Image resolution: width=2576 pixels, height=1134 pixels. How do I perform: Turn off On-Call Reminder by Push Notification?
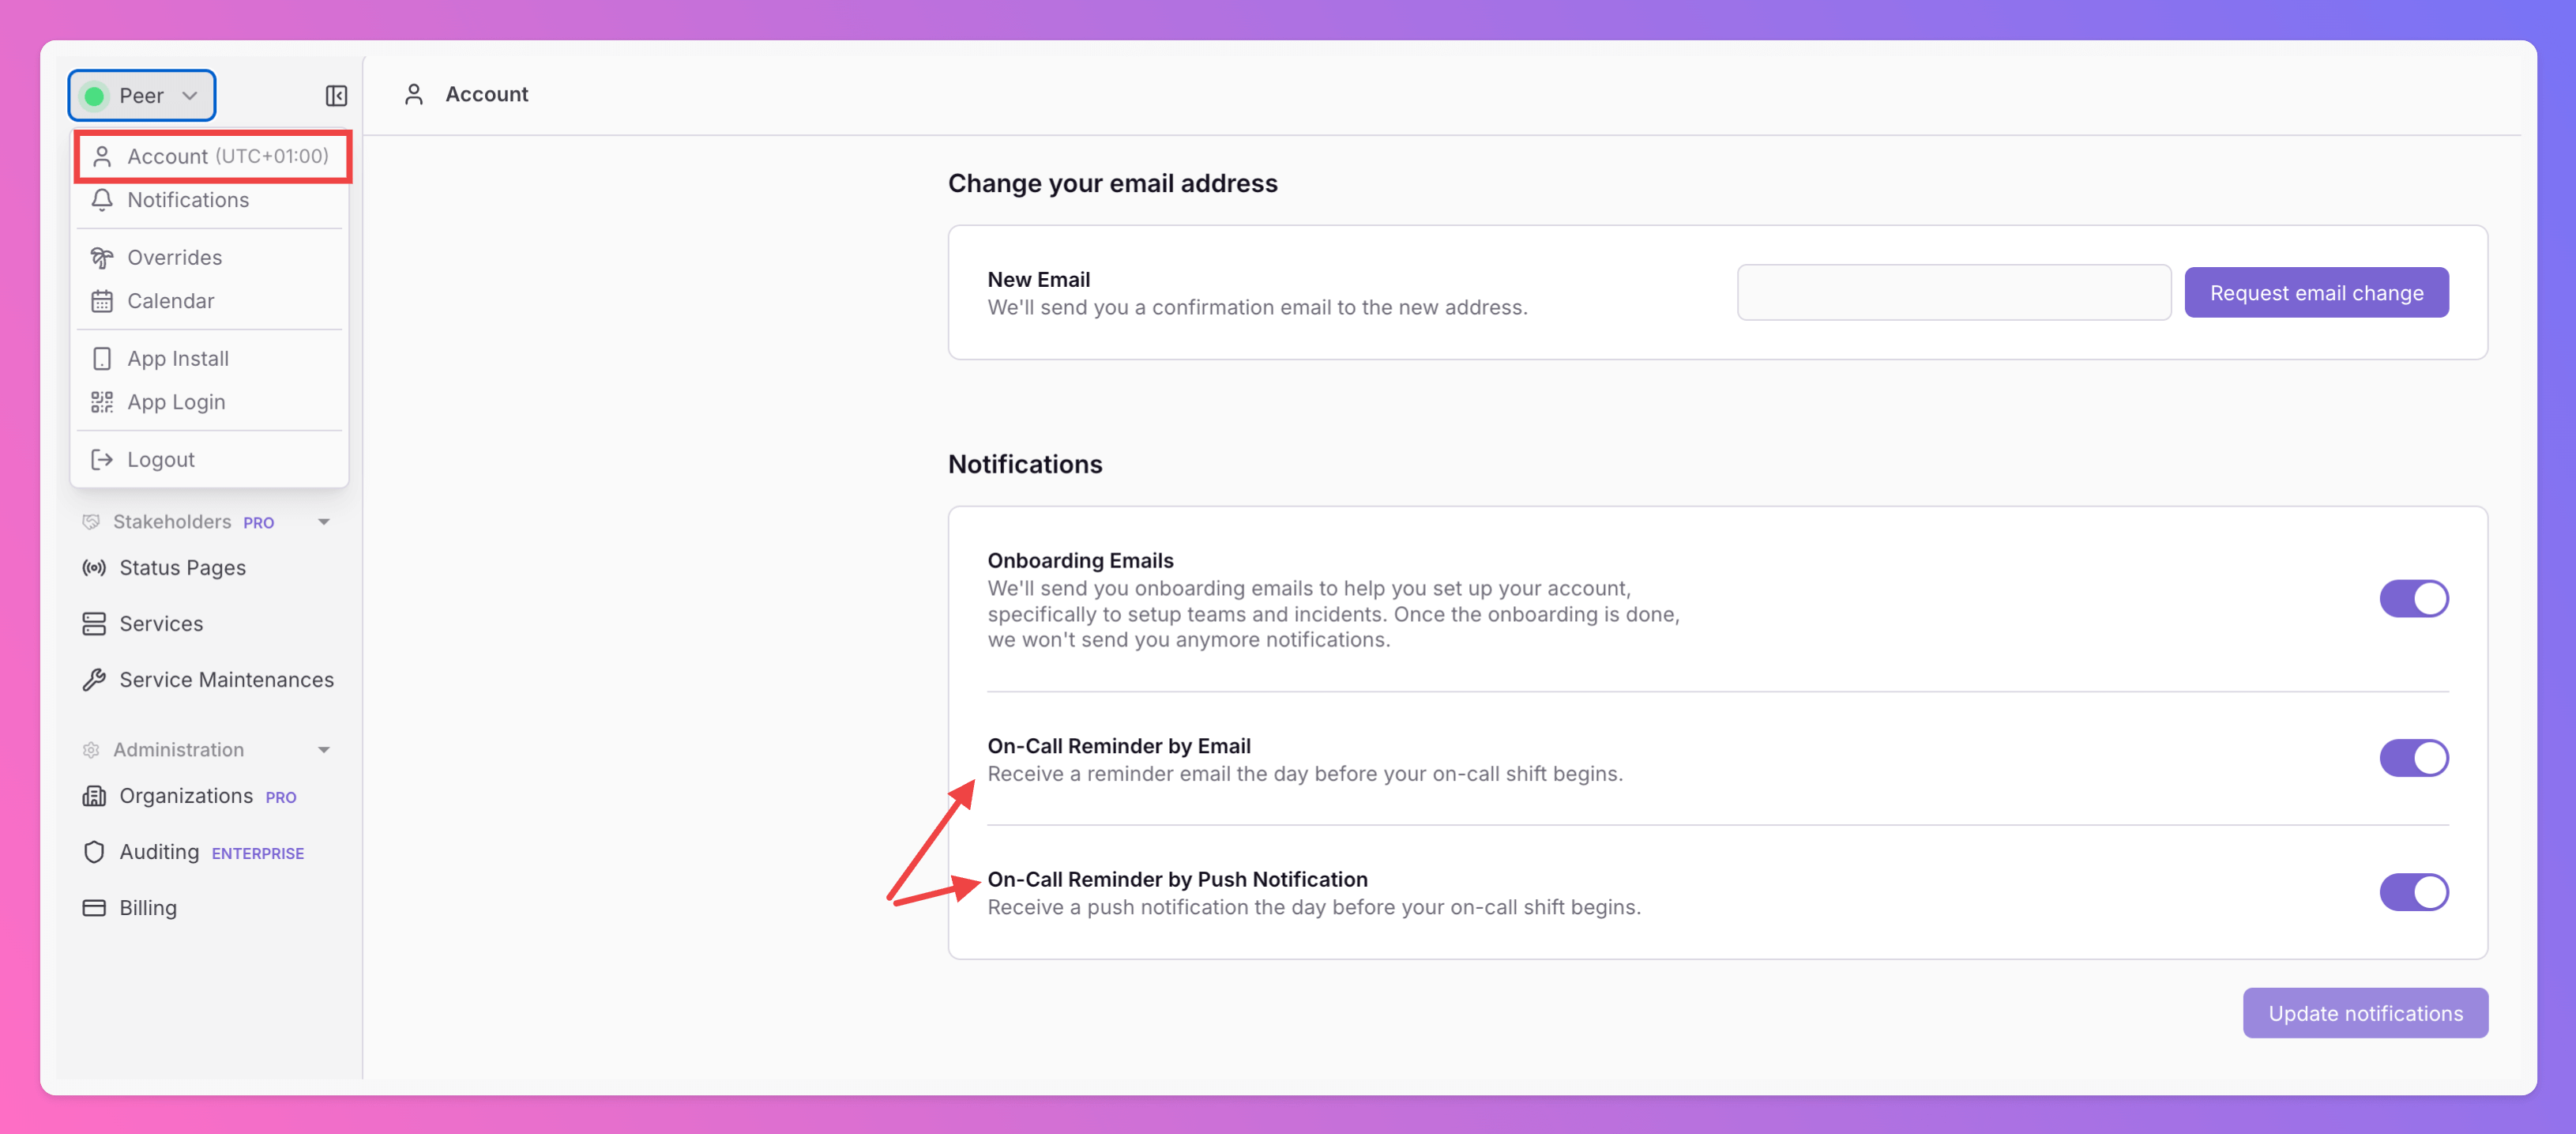(2413, 892)
